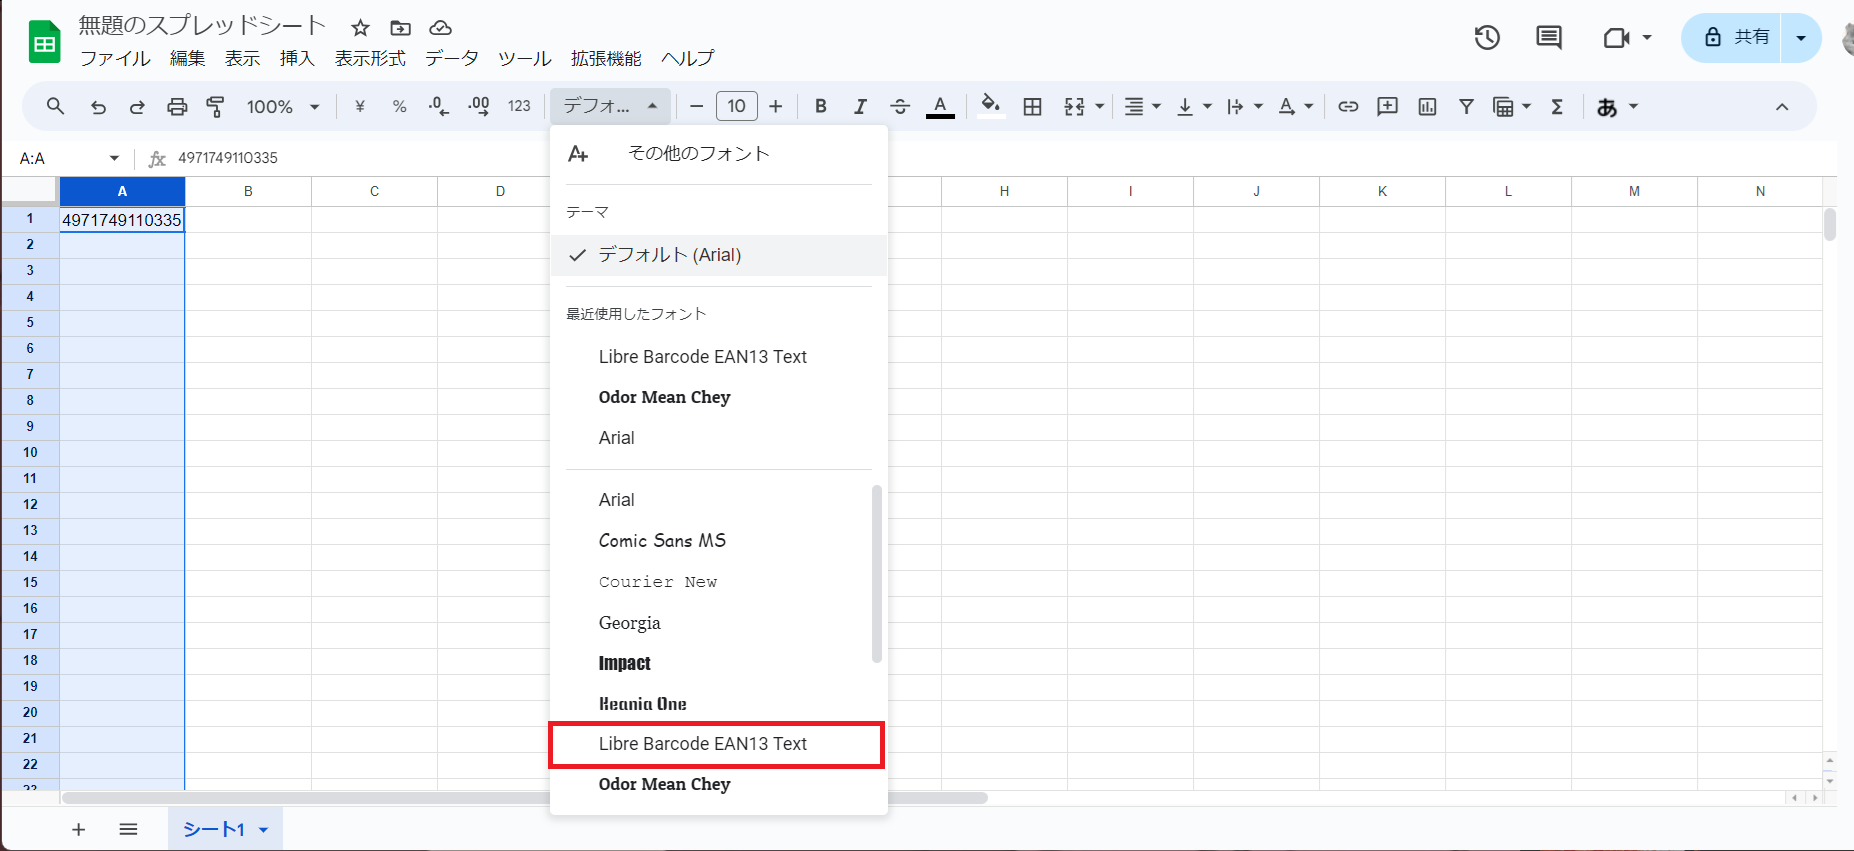Click the fill color paint bucket
1854x851 pixels.
[x=990, y=106]
